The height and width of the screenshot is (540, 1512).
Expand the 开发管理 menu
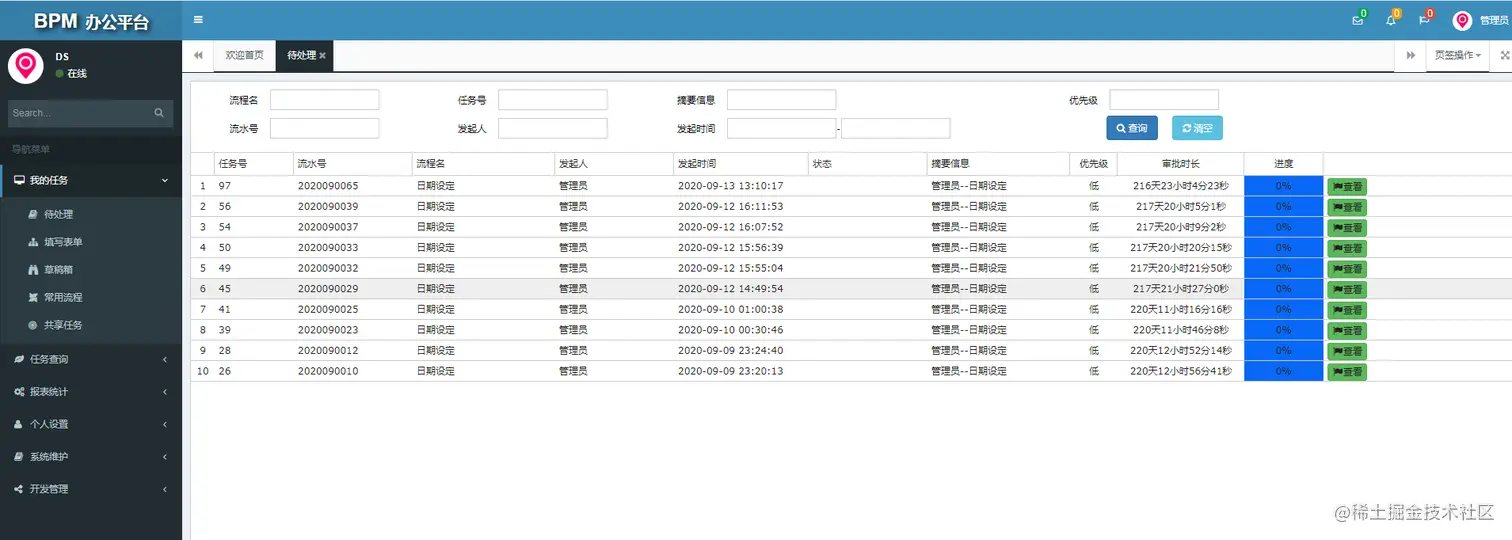[x=91, y=489]
